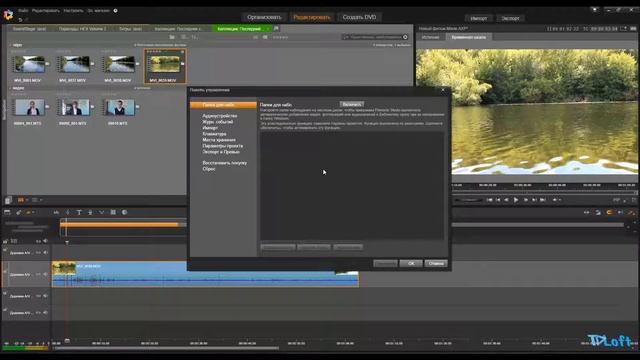Click the folder view icon in the library toolbar
This screenshot has width=640, height=360.
172,37
